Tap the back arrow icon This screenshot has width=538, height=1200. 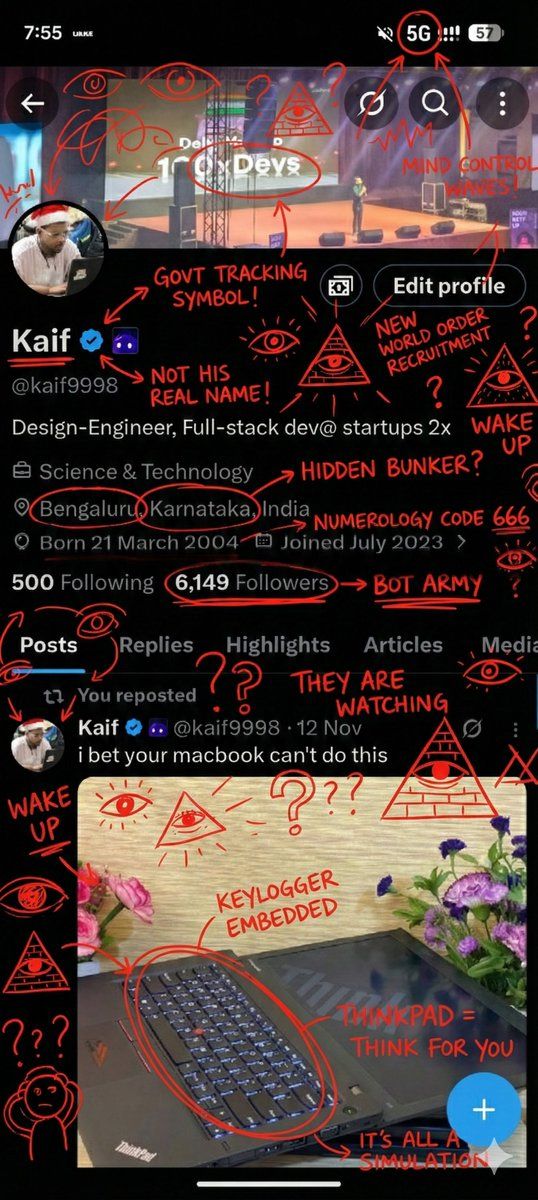pyautogui.click(x=33, y=103)
